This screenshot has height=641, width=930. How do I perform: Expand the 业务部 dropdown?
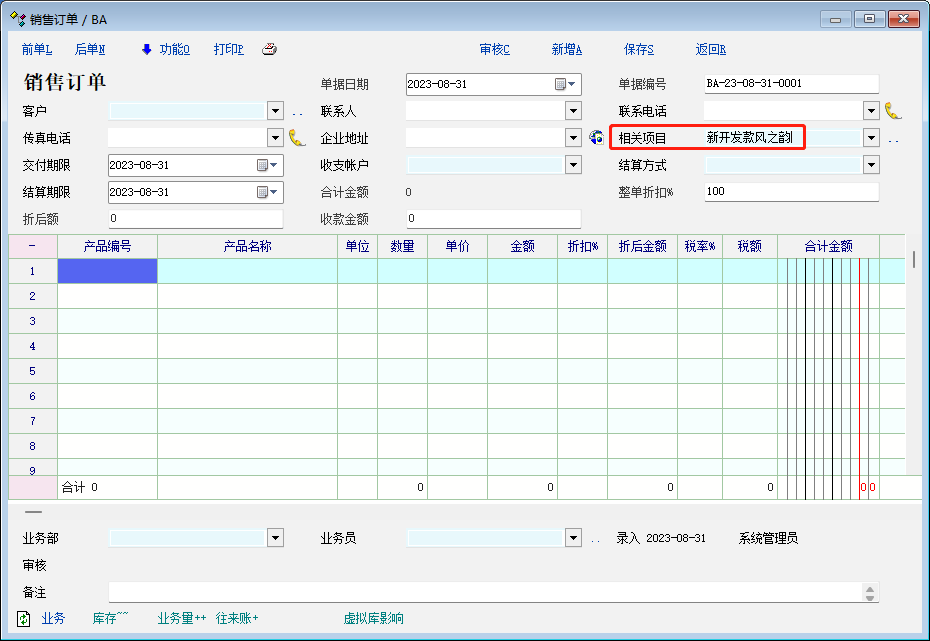tap(276, 538)
